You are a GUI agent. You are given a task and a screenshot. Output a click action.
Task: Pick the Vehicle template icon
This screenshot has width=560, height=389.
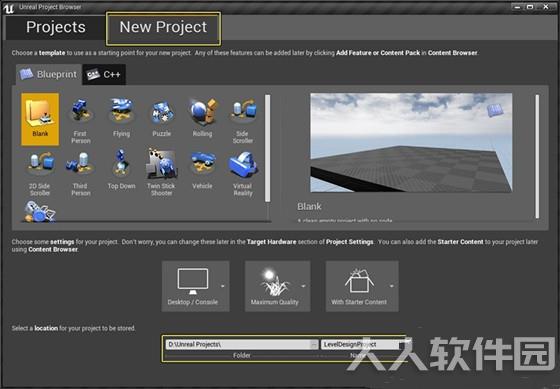pyautogui.click(x=202, y=169)
